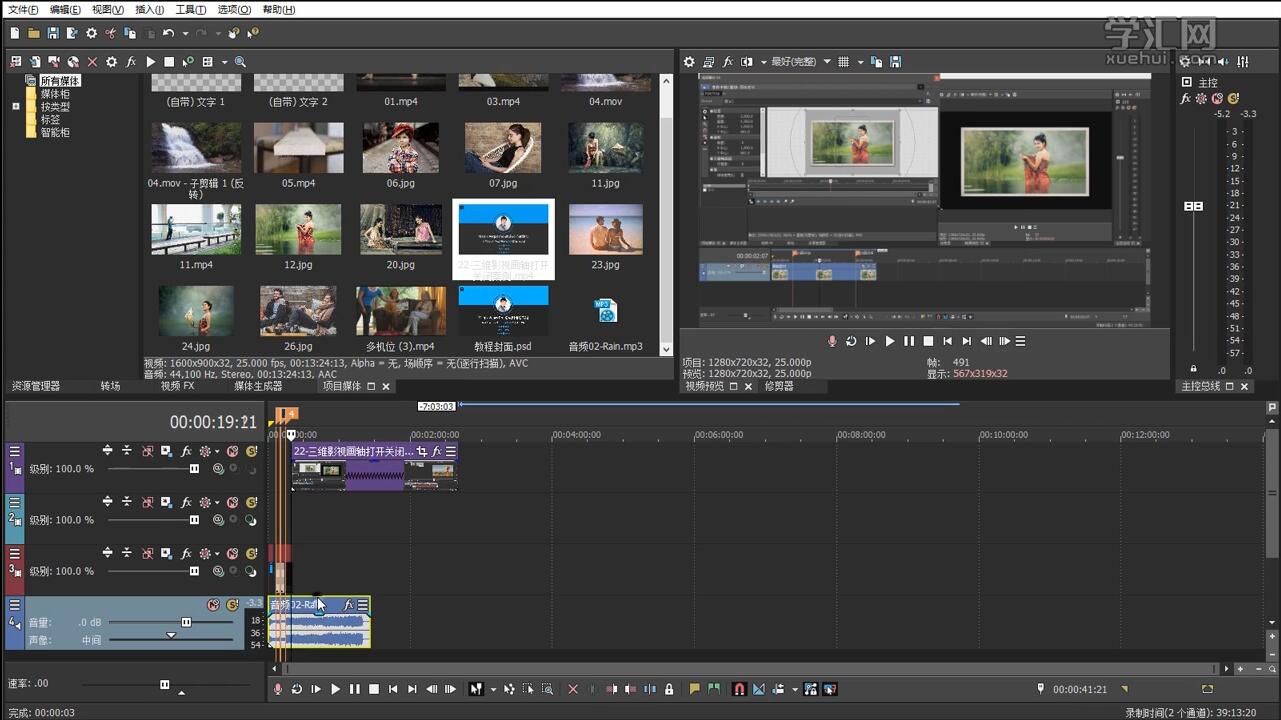Mute video track 1

click(232, 452)
